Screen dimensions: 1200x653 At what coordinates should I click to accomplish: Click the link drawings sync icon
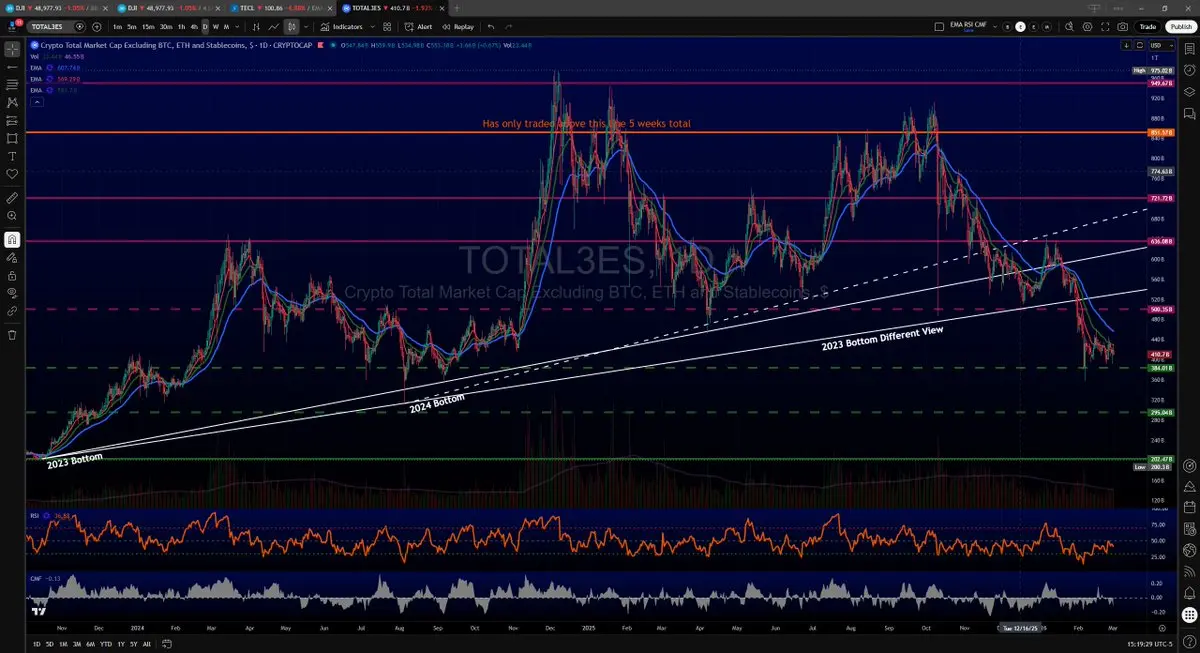coord(12,311)
